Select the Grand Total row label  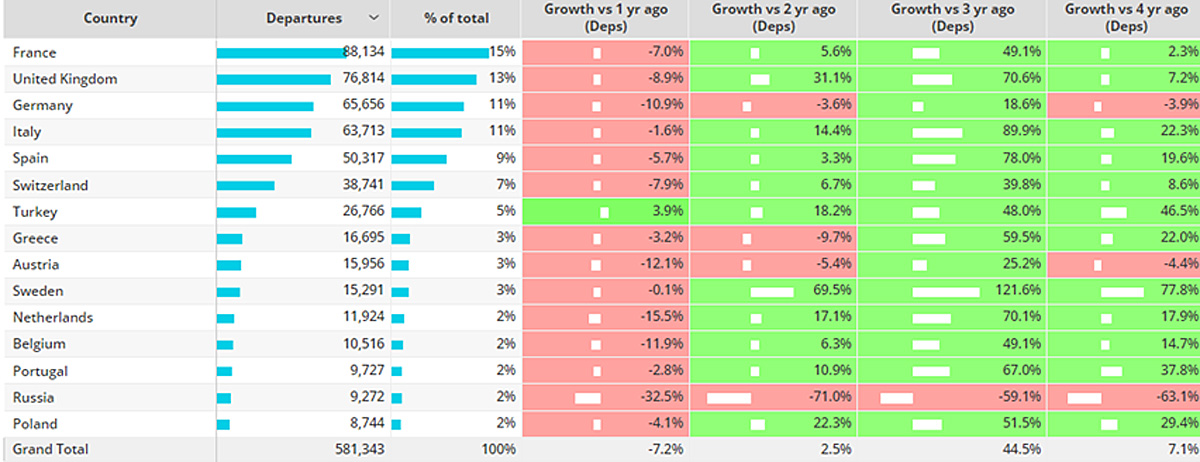click(x=51, y=449)
